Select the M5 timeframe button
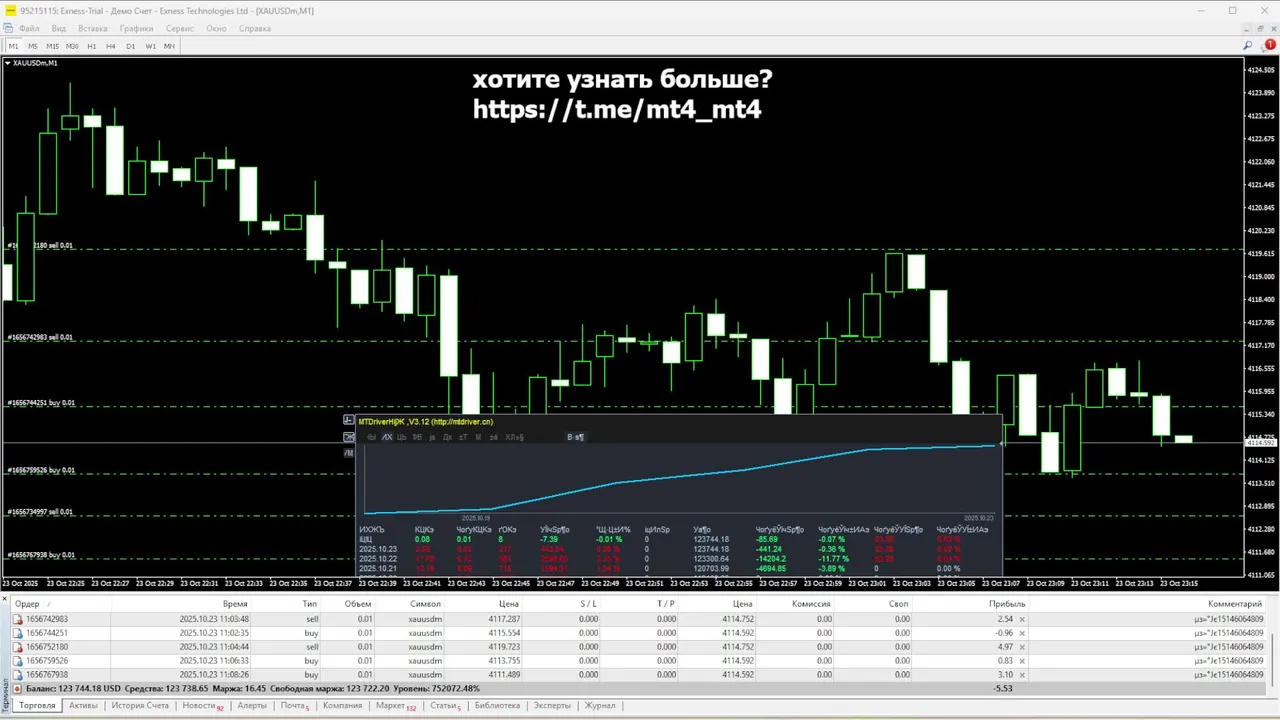The height and width of the screenshot is (720, 1280). point(33,46)
